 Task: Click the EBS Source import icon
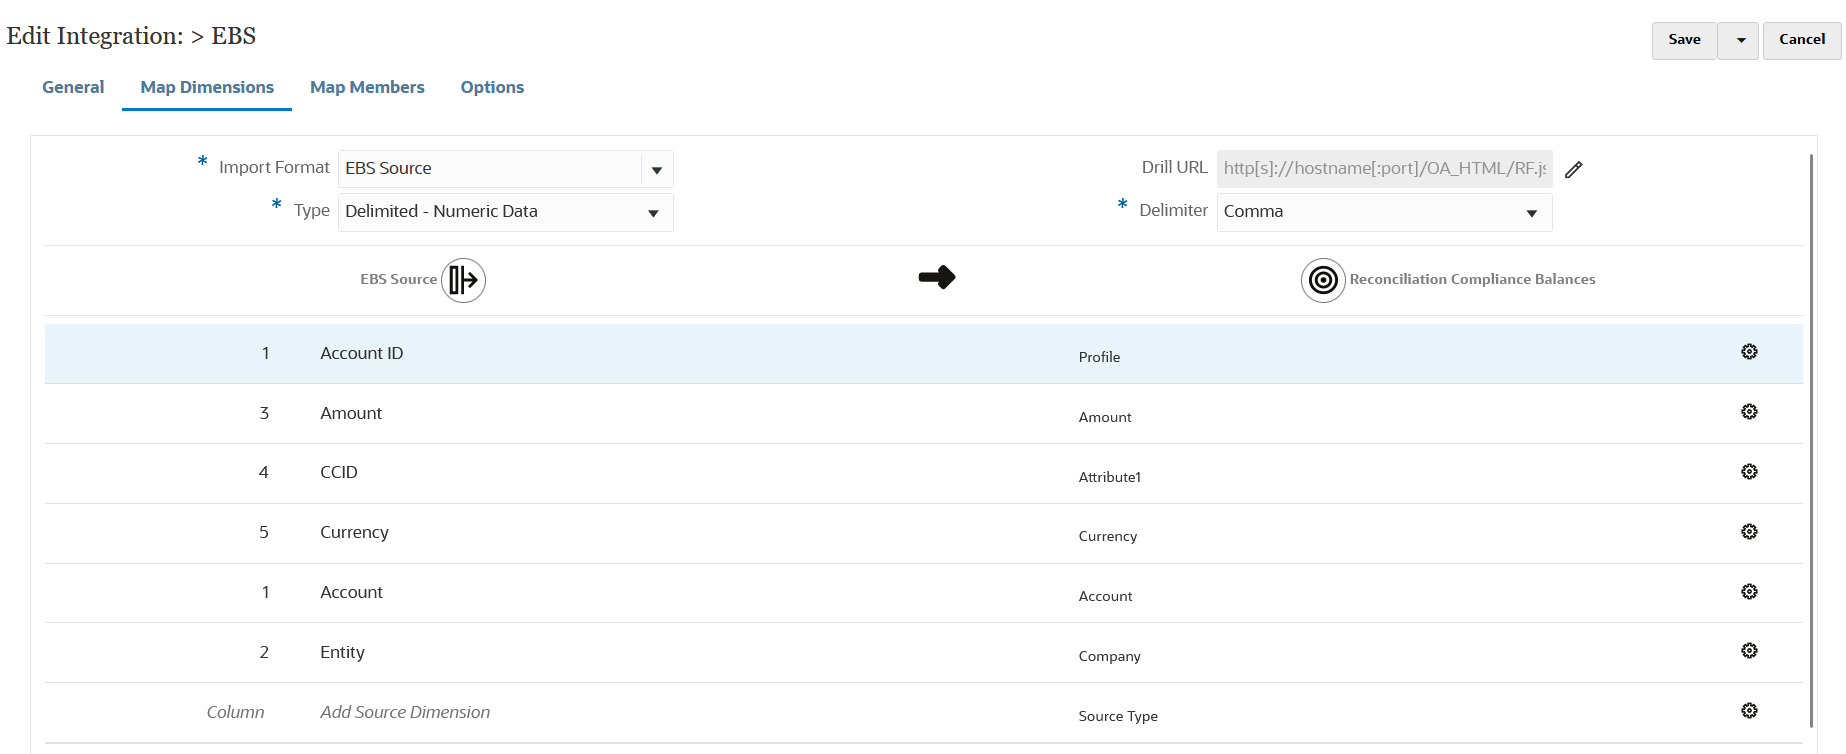463,280
